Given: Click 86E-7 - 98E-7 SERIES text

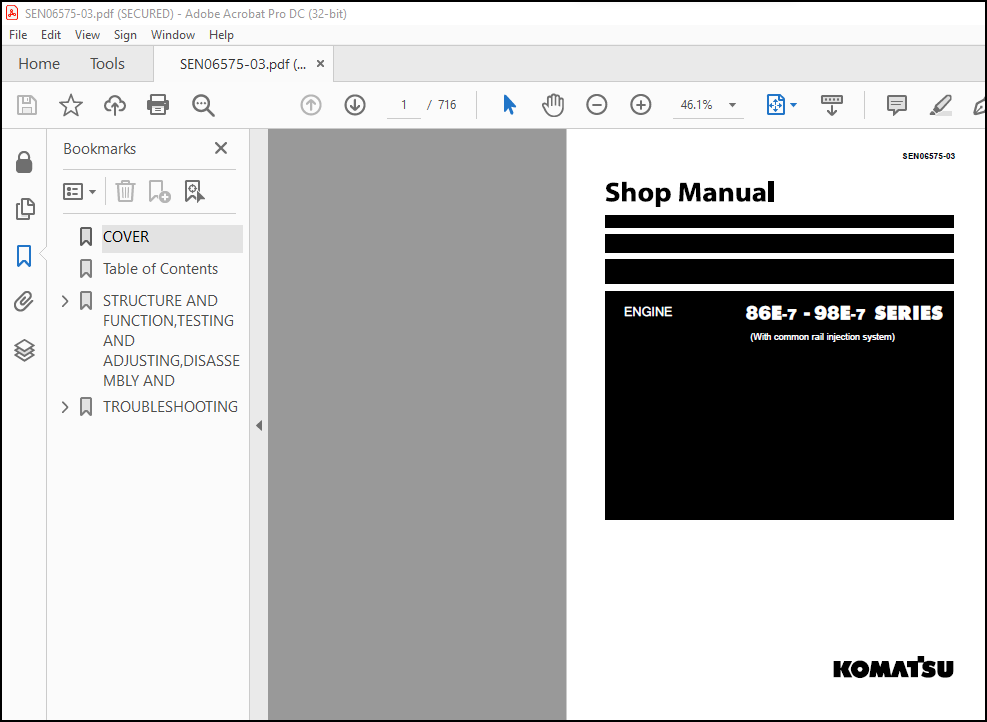Looking at the screenshot, I should pyautogui.click(x=844, y=313).
